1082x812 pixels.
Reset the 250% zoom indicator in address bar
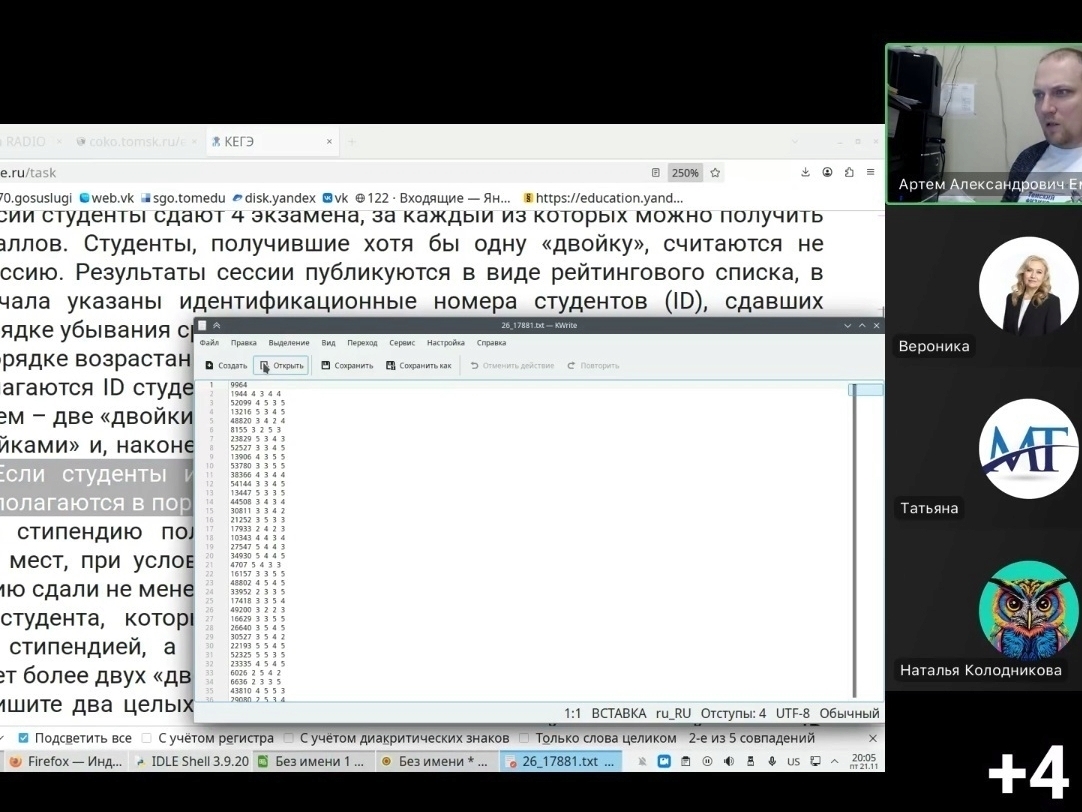pos(685,173)
